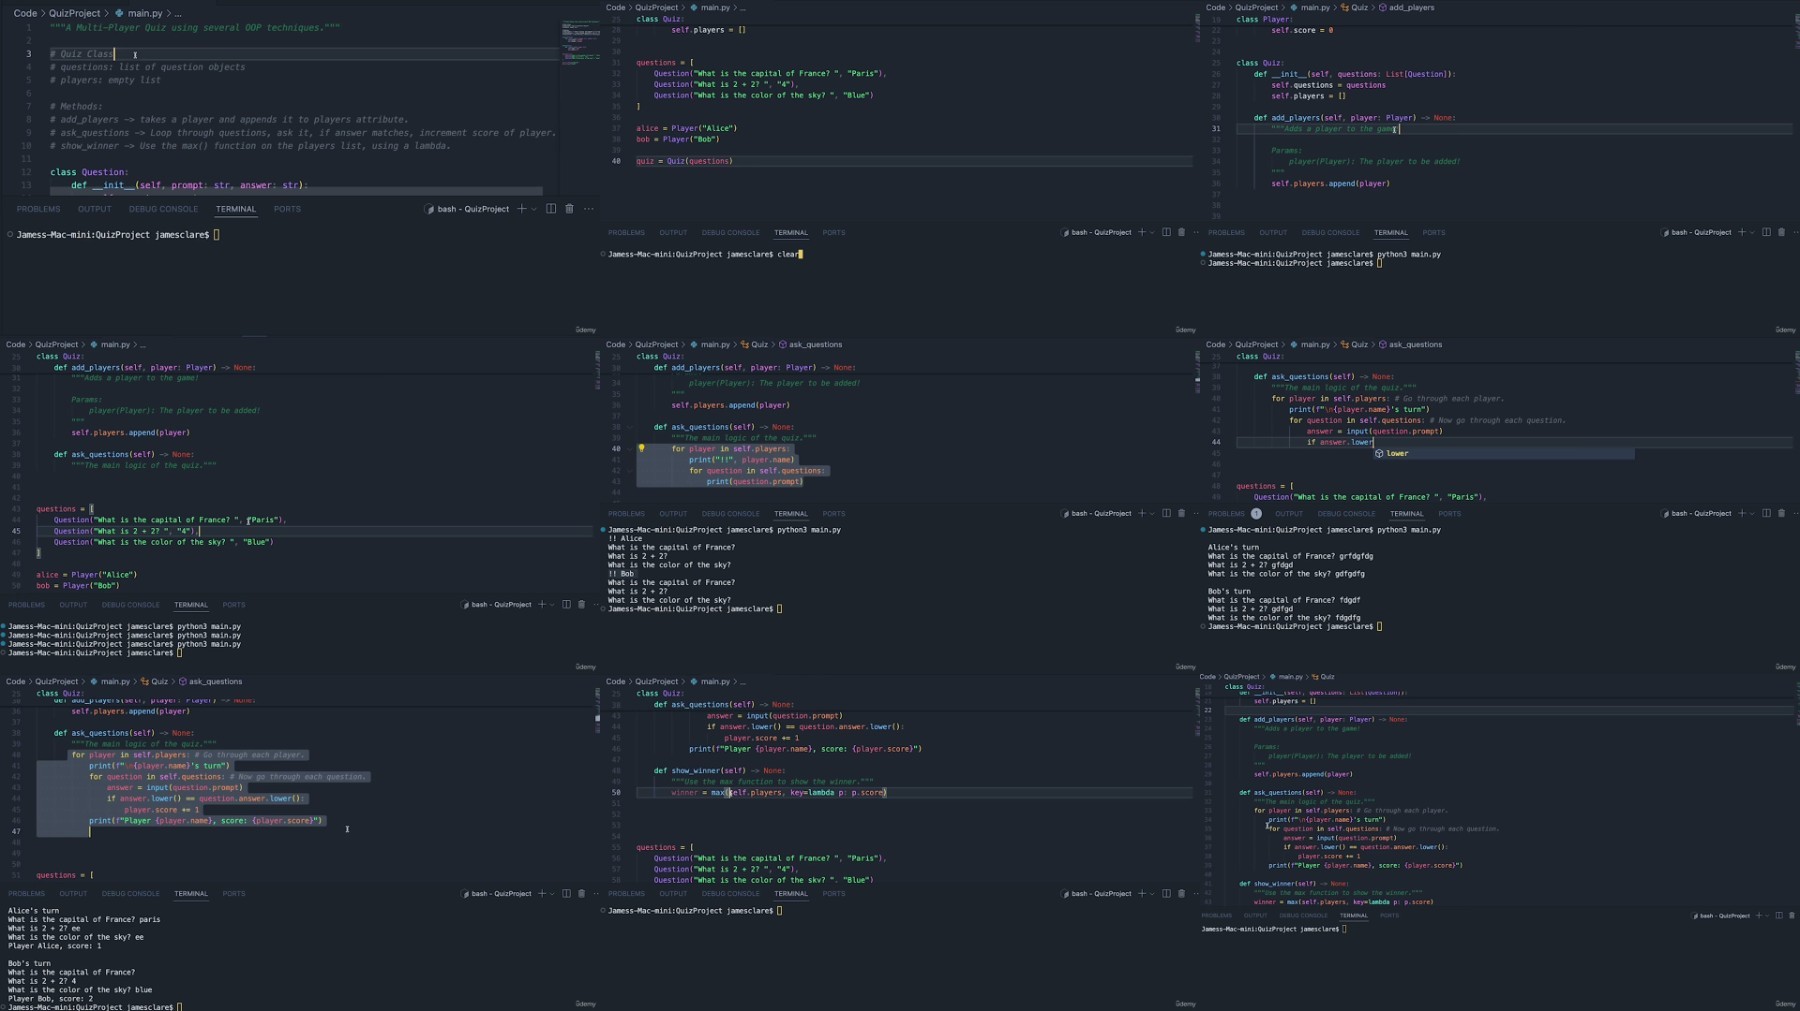The height and width of the screenshot is (1011, 1800).
Task: Accept the "lower" autocomplete suggestion
Action: pos(1397,454)
